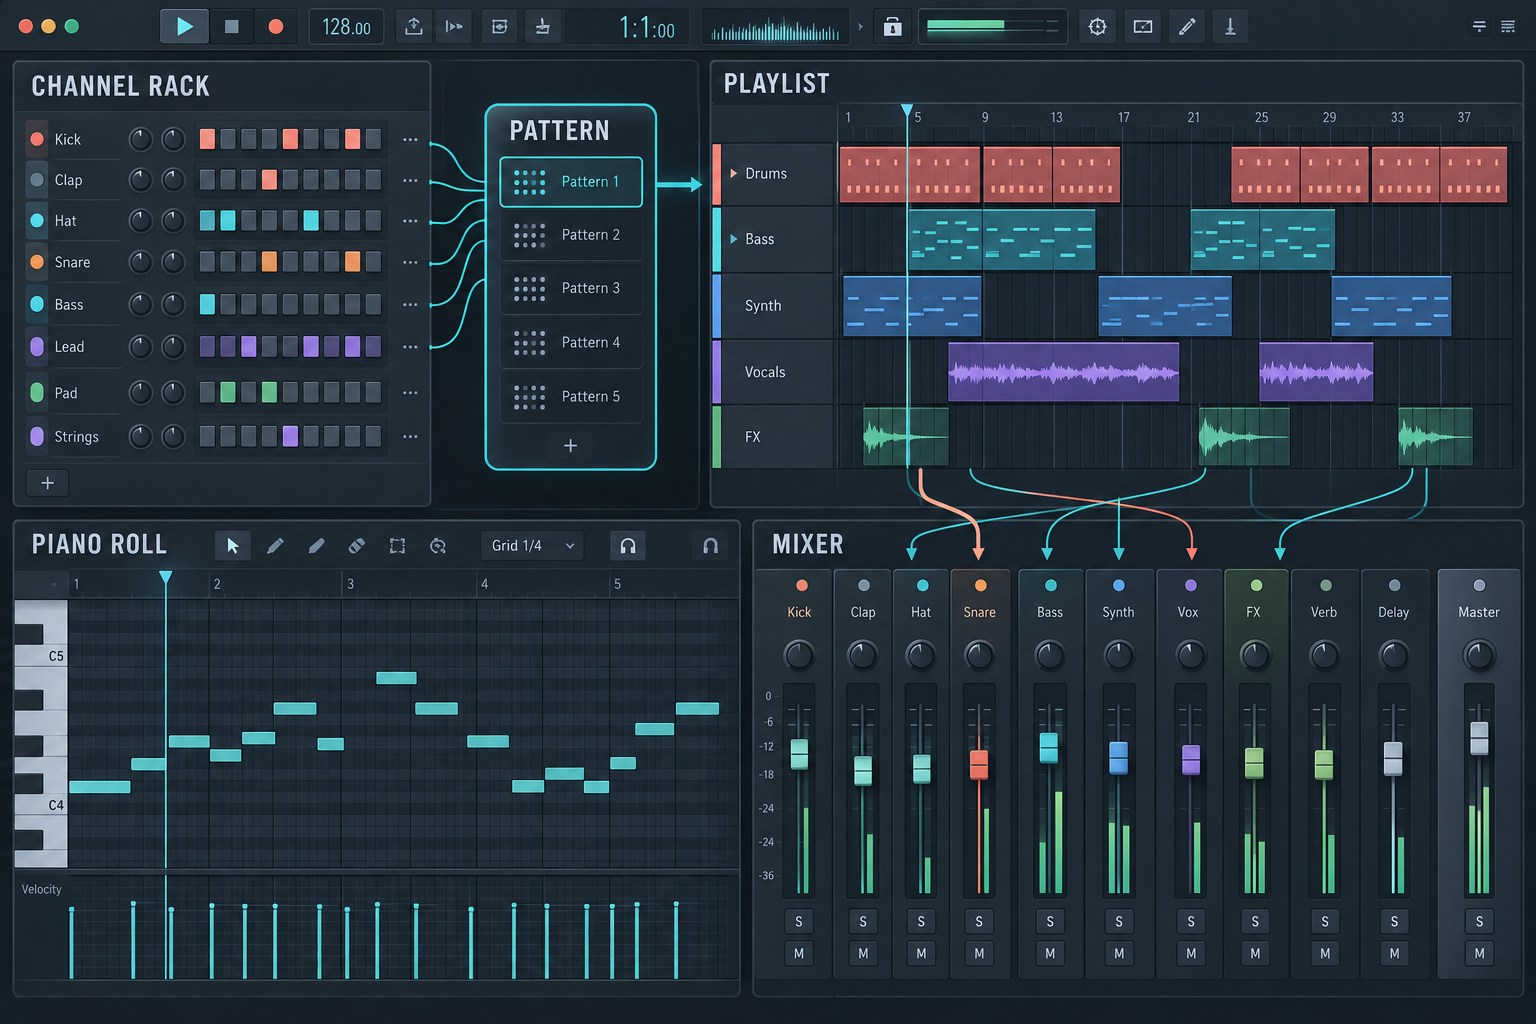Click the Pattern 1 dot-grid icon
Viewport: 1536px width, 1024px height.
tap(529, 182)
